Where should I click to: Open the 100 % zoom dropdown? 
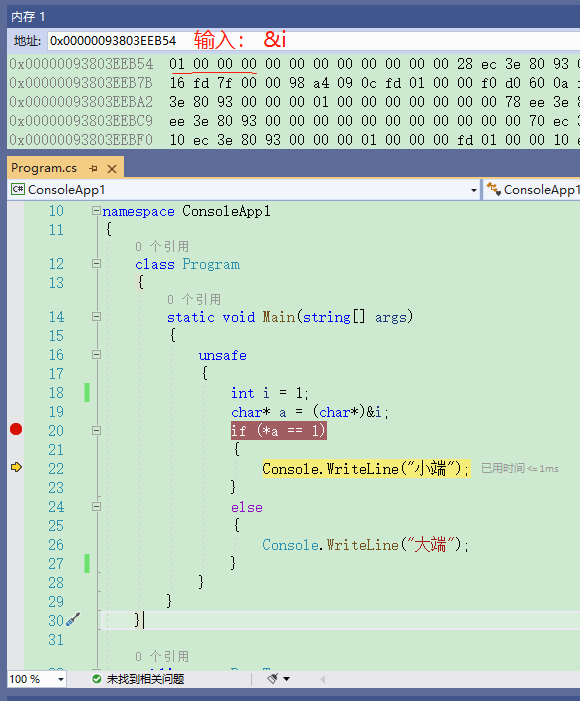pyautogui.click(x=61, y=680)
